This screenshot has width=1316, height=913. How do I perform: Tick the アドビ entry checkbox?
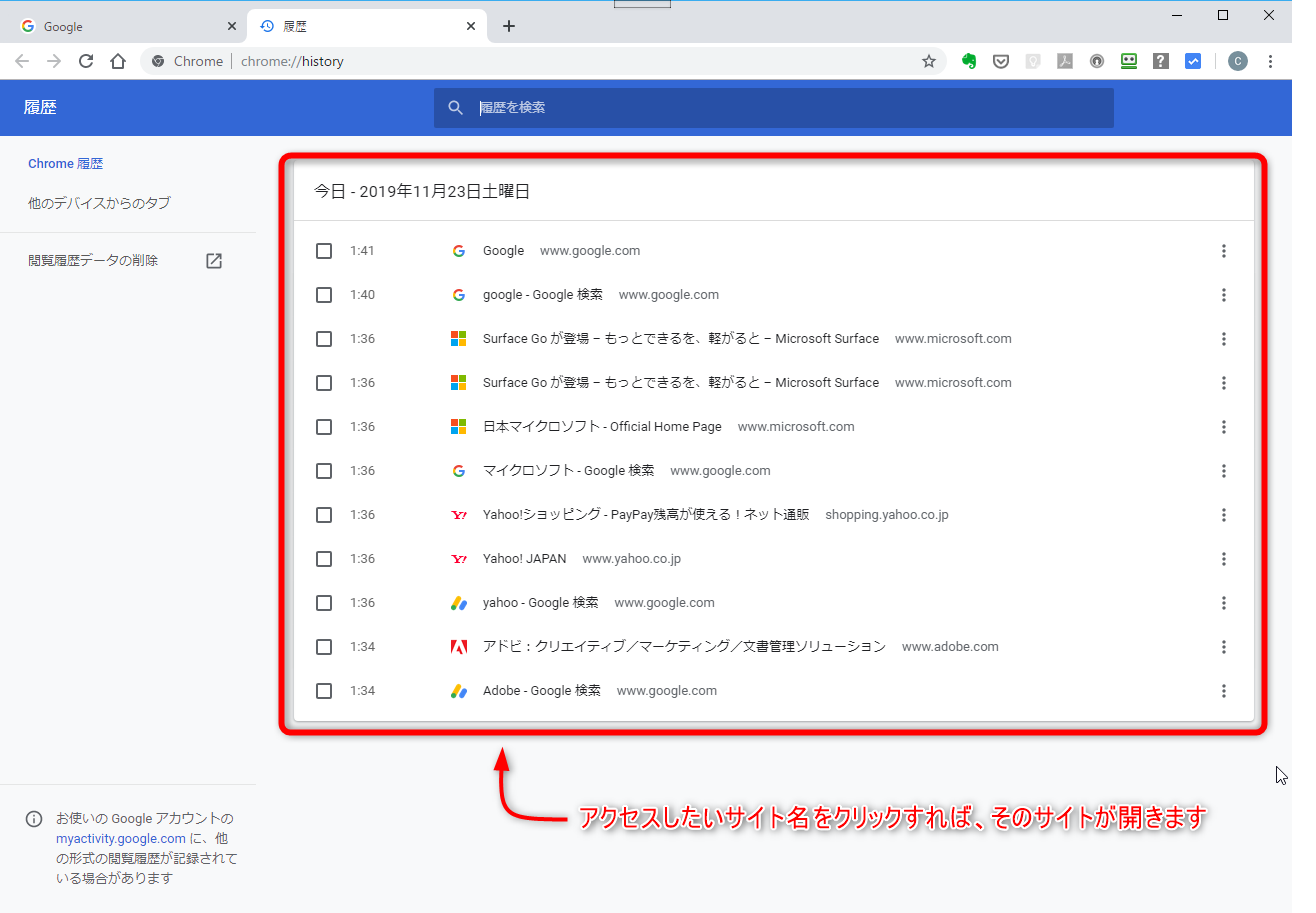pyautogui.click(x=324, y=647)
